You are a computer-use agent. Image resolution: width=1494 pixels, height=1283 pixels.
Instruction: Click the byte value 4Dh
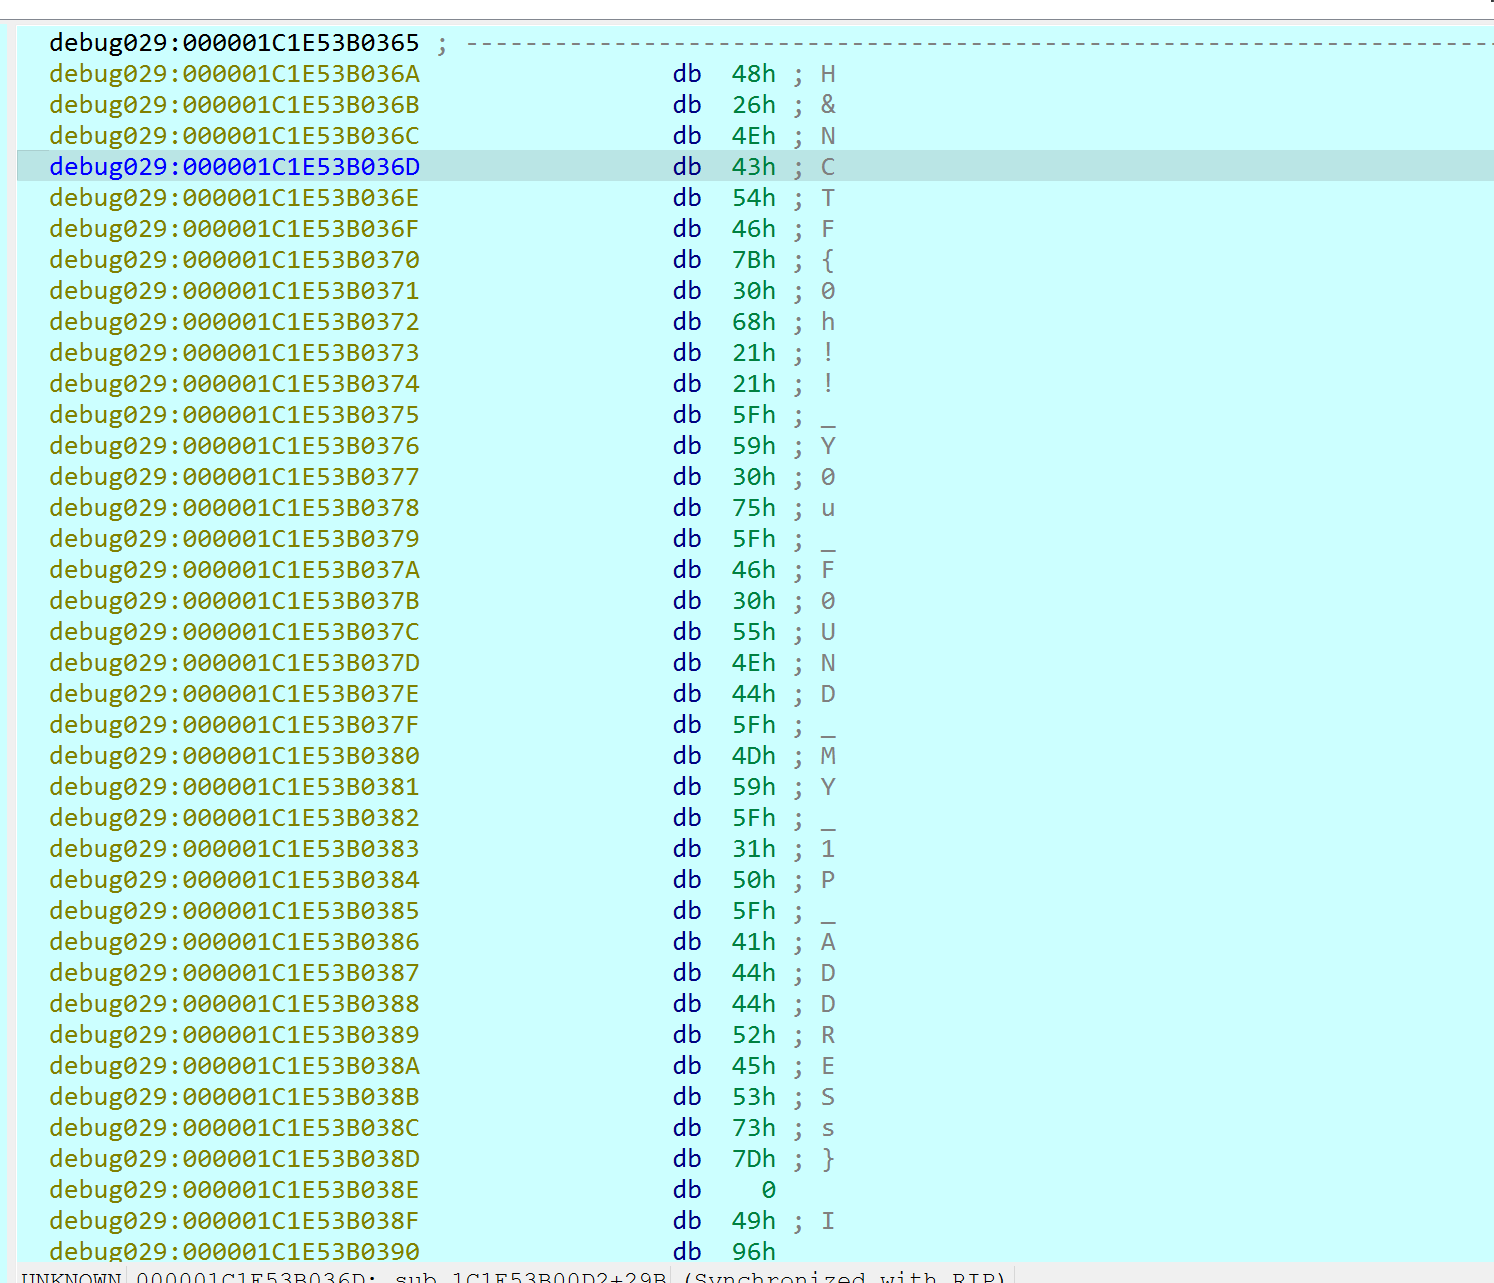[x=753, y=756]
